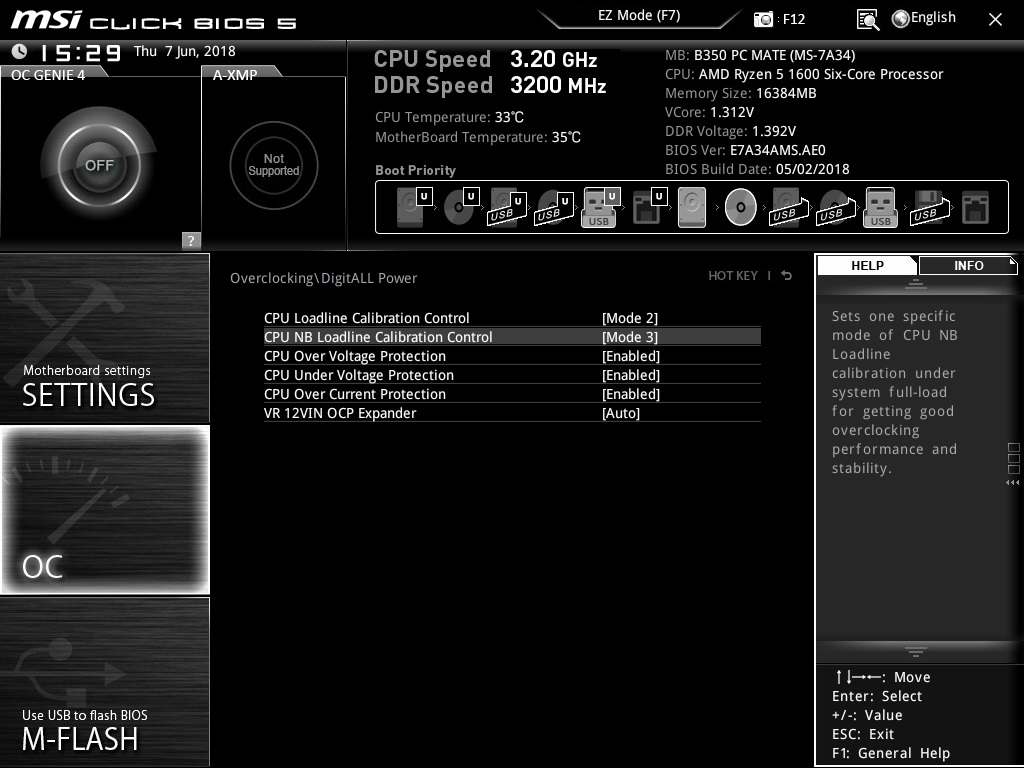The width and height of the screenshot is (1024, 768).
Task: Open the OC overclocking tile
Action: 104,509
